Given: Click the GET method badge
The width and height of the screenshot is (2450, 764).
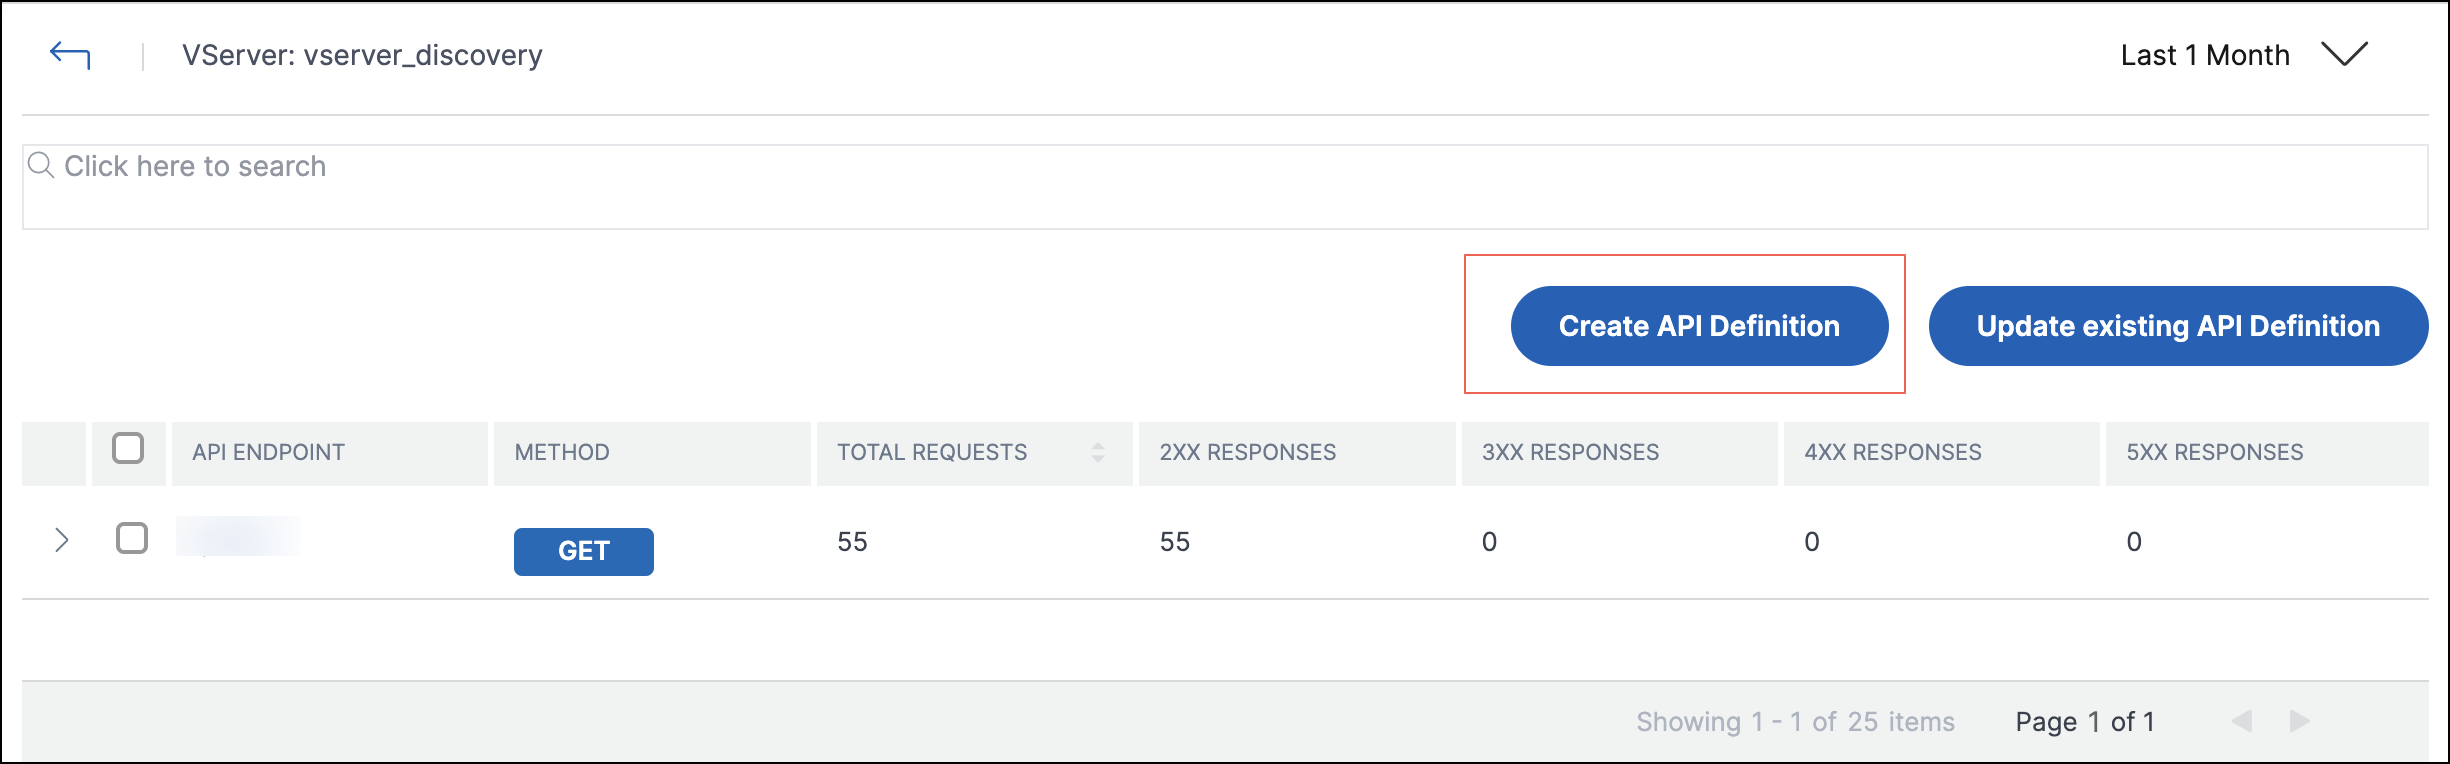Looking at the screenshot, I should click(584, 551).
